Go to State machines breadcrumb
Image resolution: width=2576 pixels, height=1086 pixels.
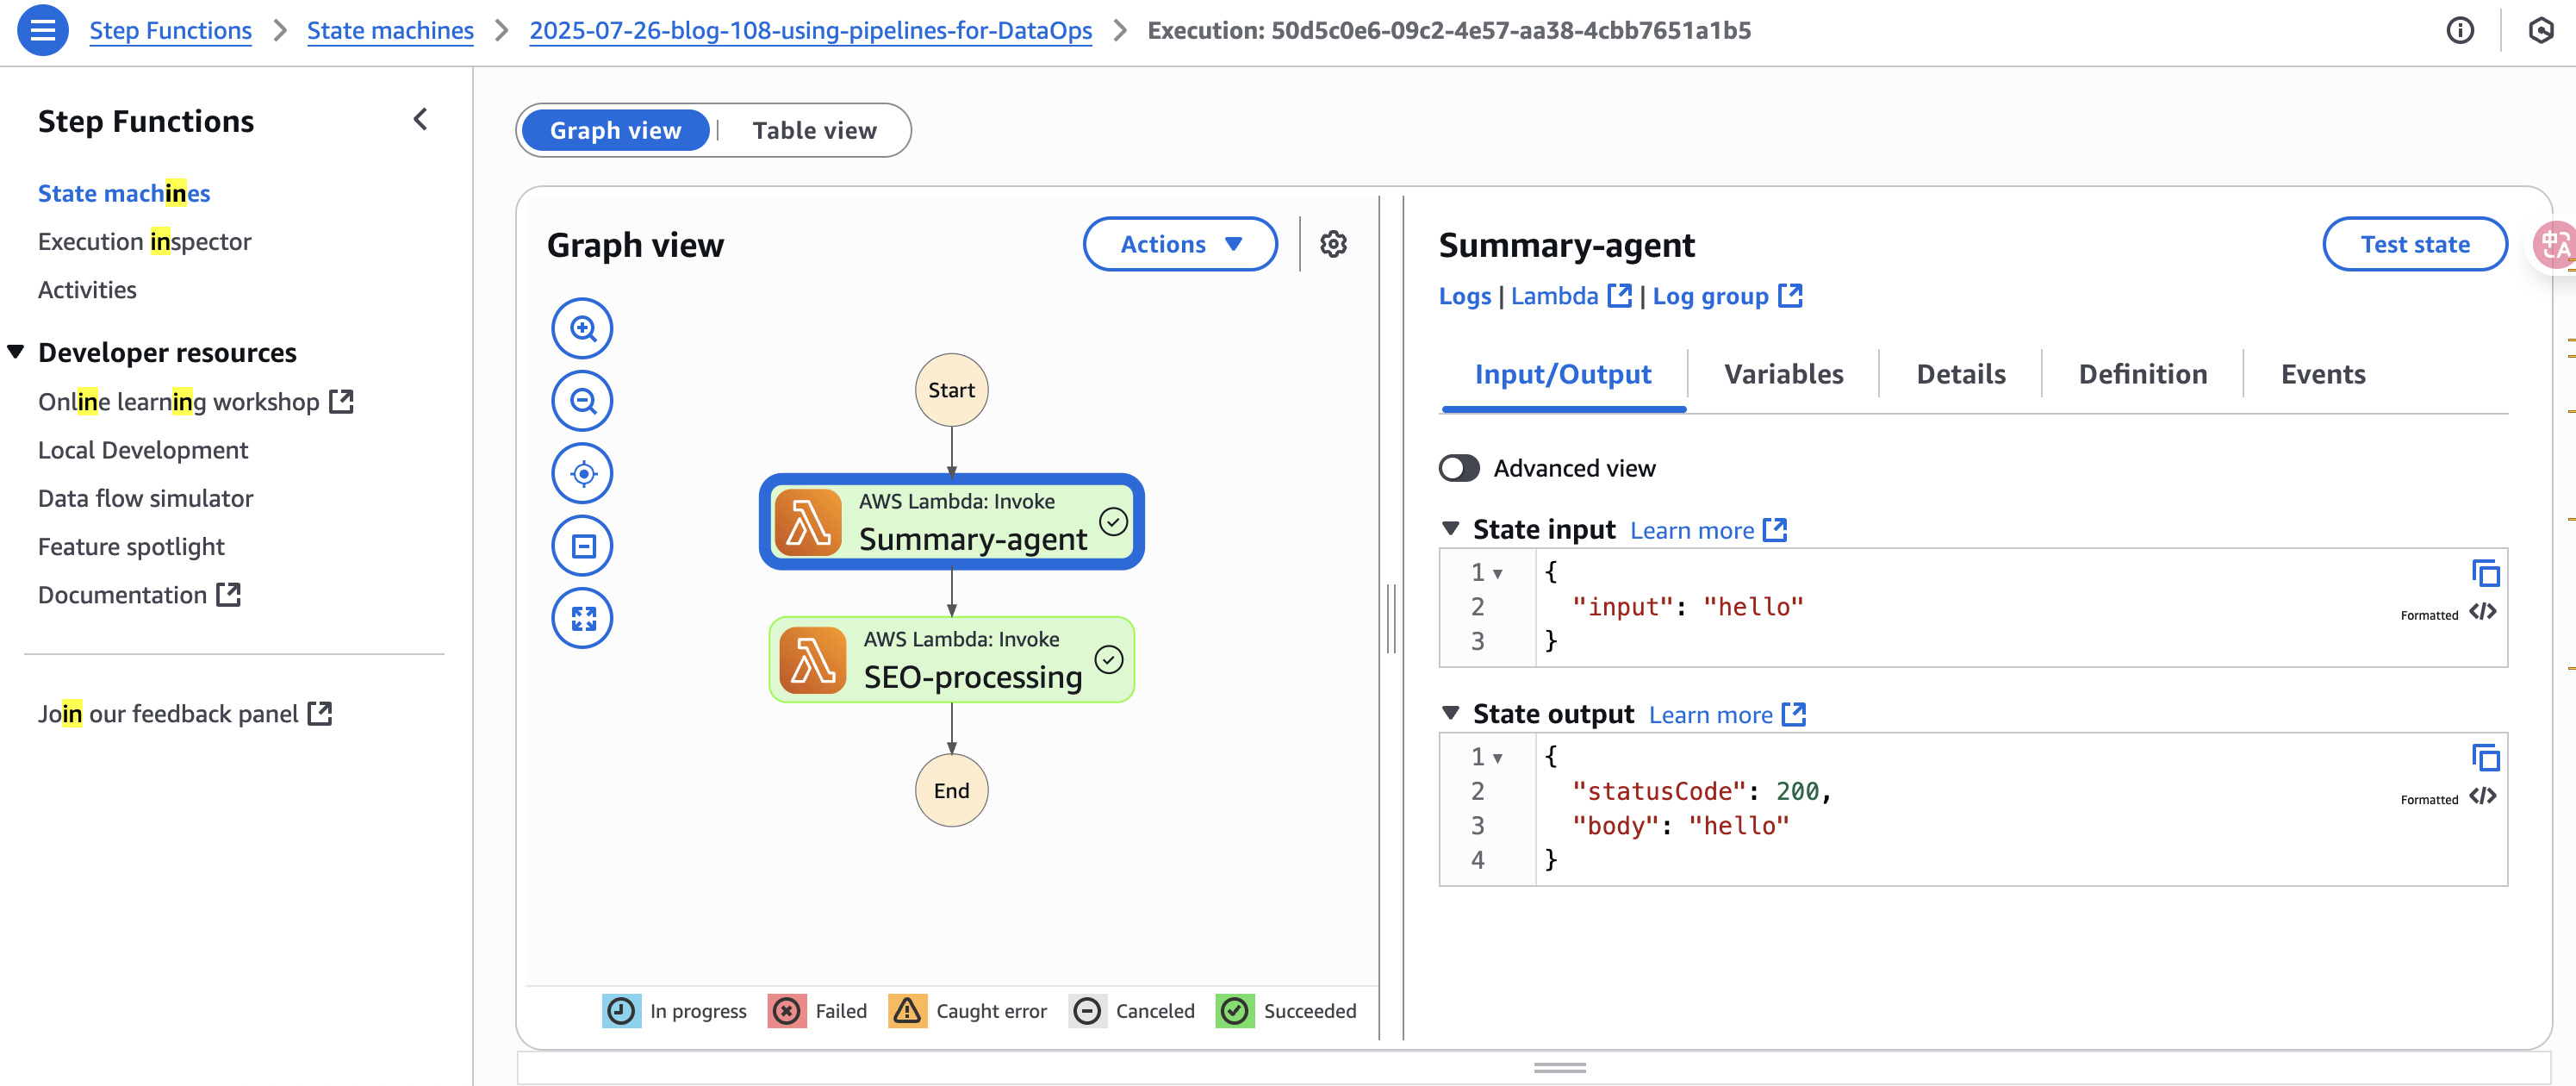(390, 31)
